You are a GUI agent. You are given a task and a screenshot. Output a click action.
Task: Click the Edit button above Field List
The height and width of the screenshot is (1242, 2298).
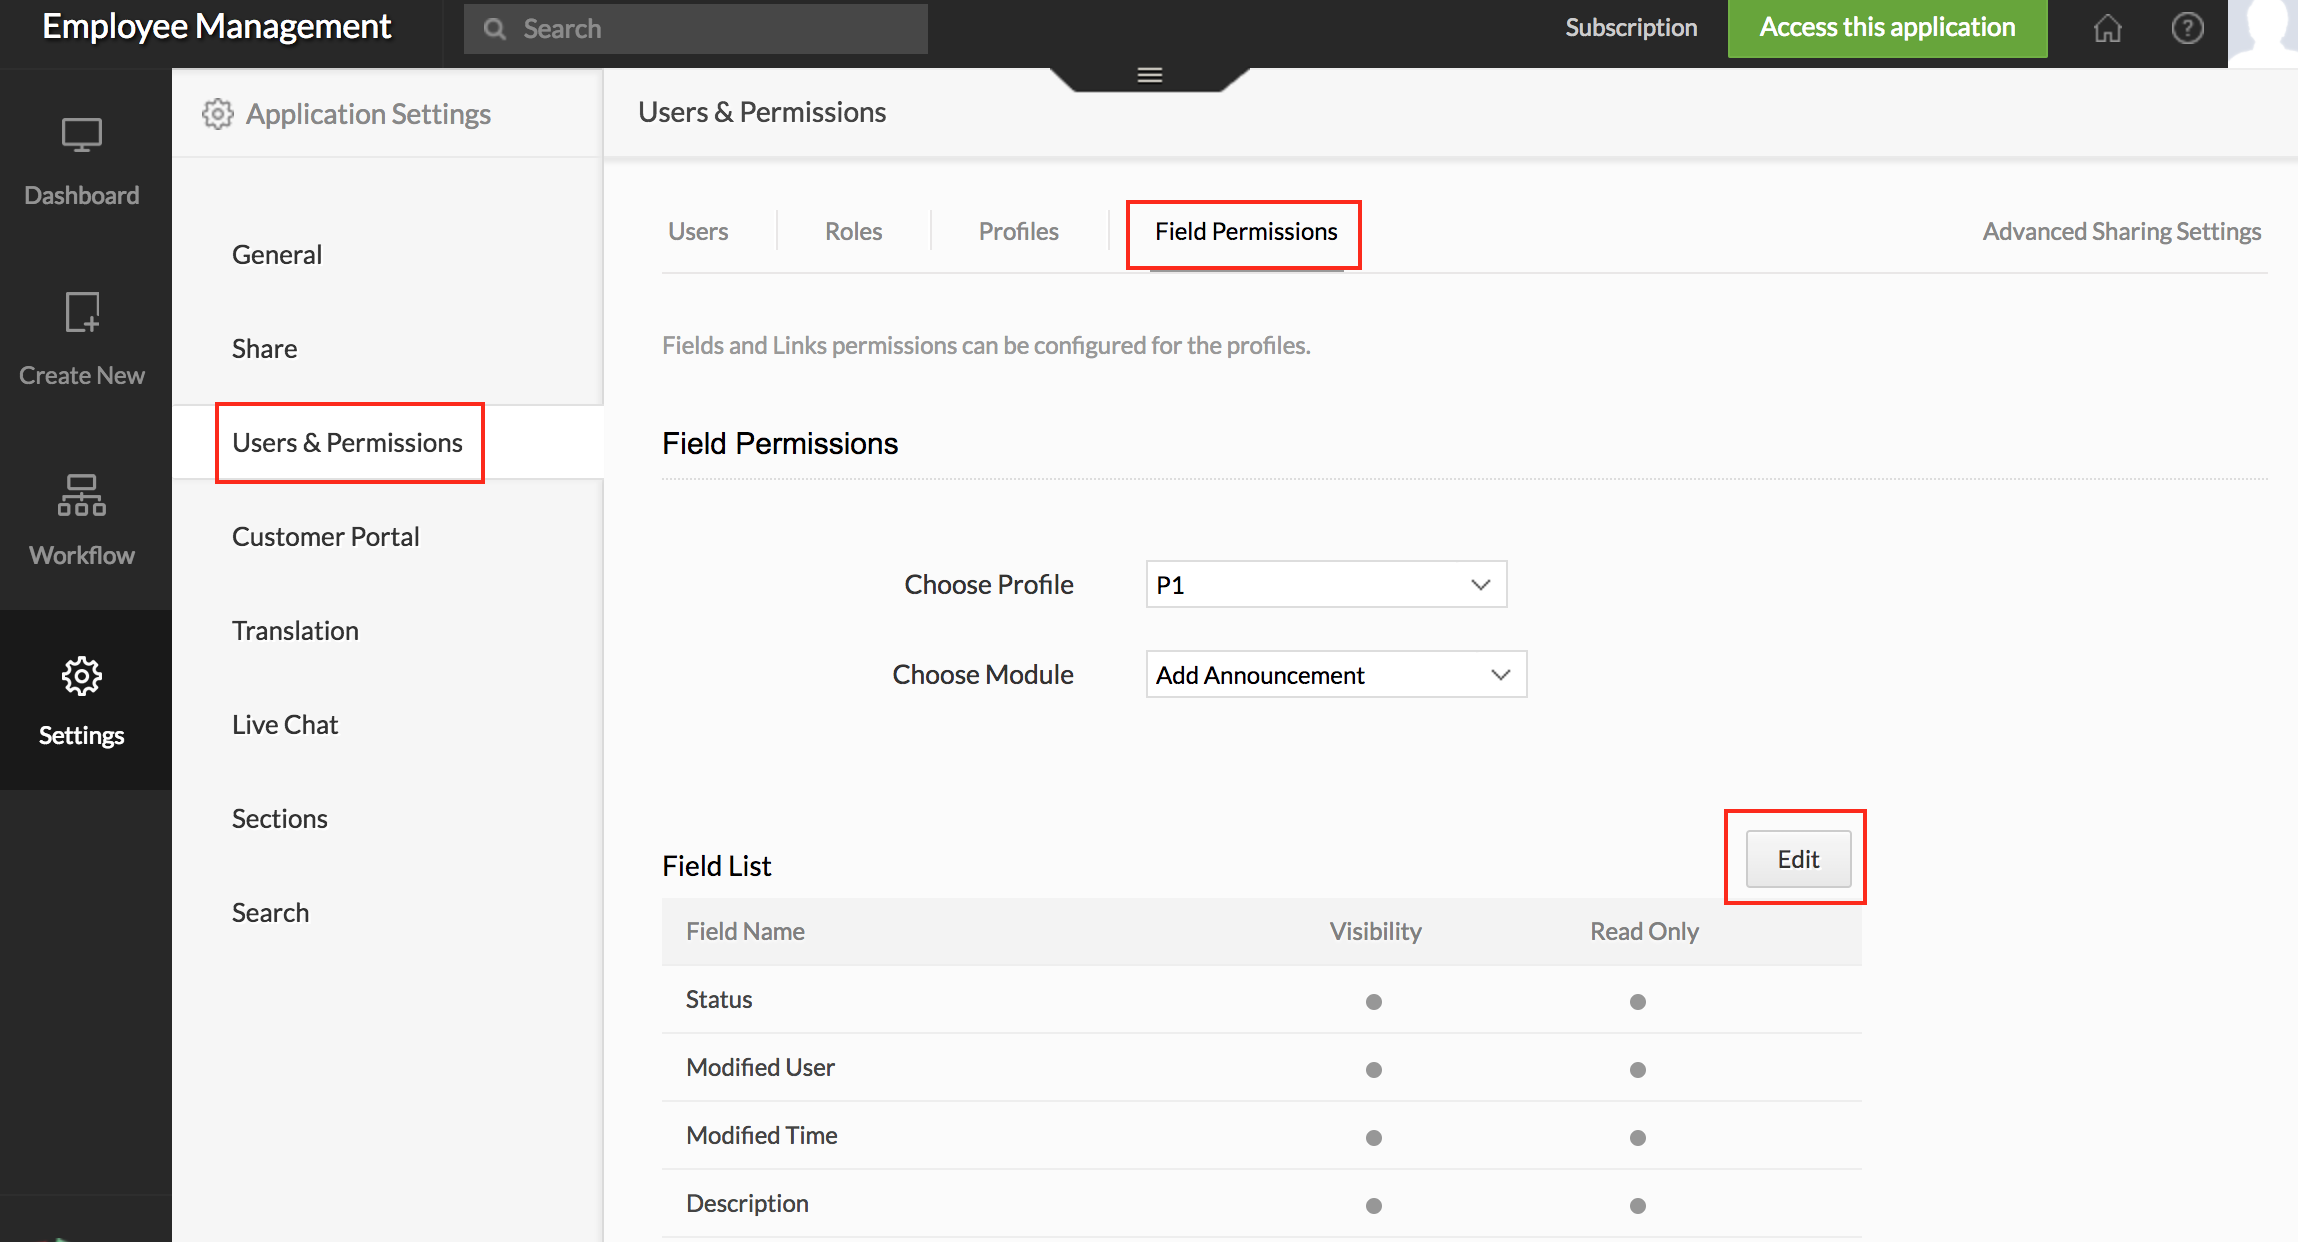[1796, 858]
